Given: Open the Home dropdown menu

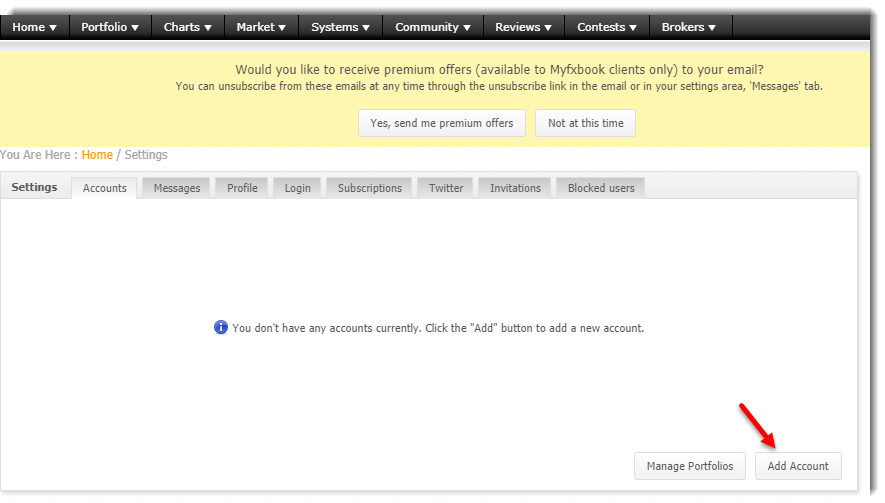Looking at the screenshot, I should click(x=34, y=27).
